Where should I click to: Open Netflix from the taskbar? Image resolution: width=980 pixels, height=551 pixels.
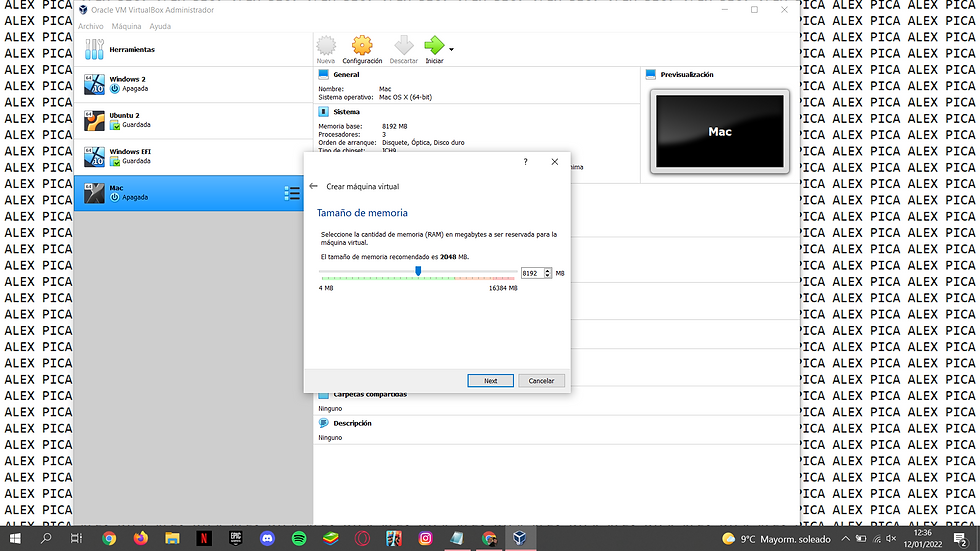tap(204, 539)
